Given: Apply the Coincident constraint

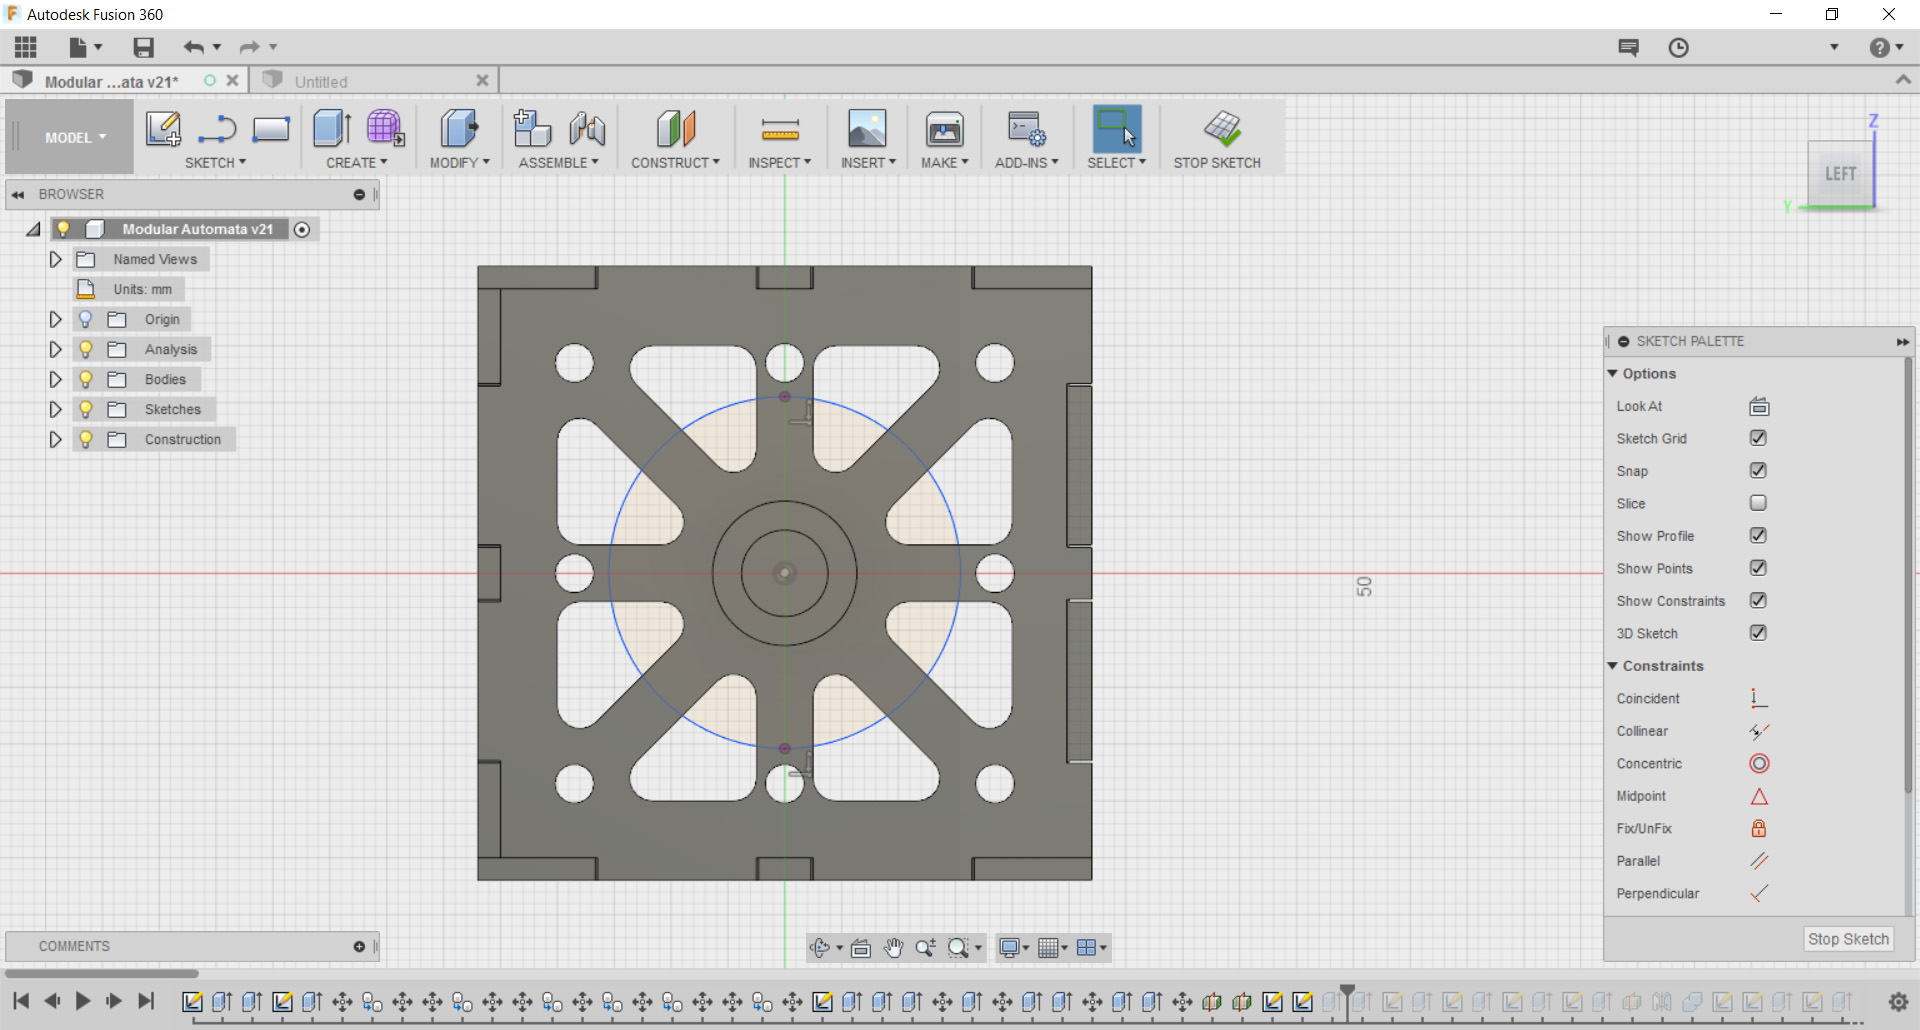Looking at the screenshot, I should pos(1759,698).
